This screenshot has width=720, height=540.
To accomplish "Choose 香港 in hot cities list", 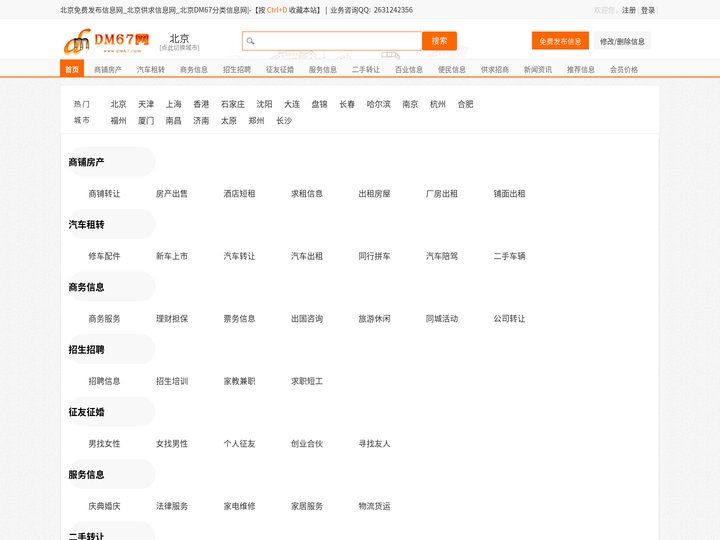I will point(201,104).
